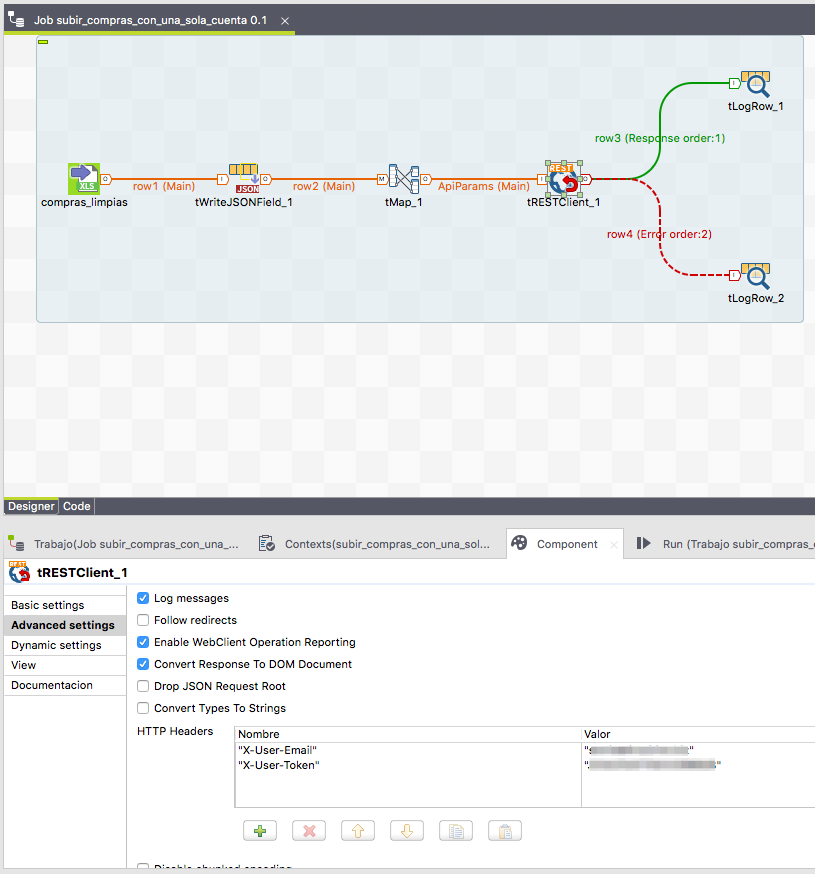815x874 pixels.
Task: Click the compras_limpias label text
Action: coord(84,202)
